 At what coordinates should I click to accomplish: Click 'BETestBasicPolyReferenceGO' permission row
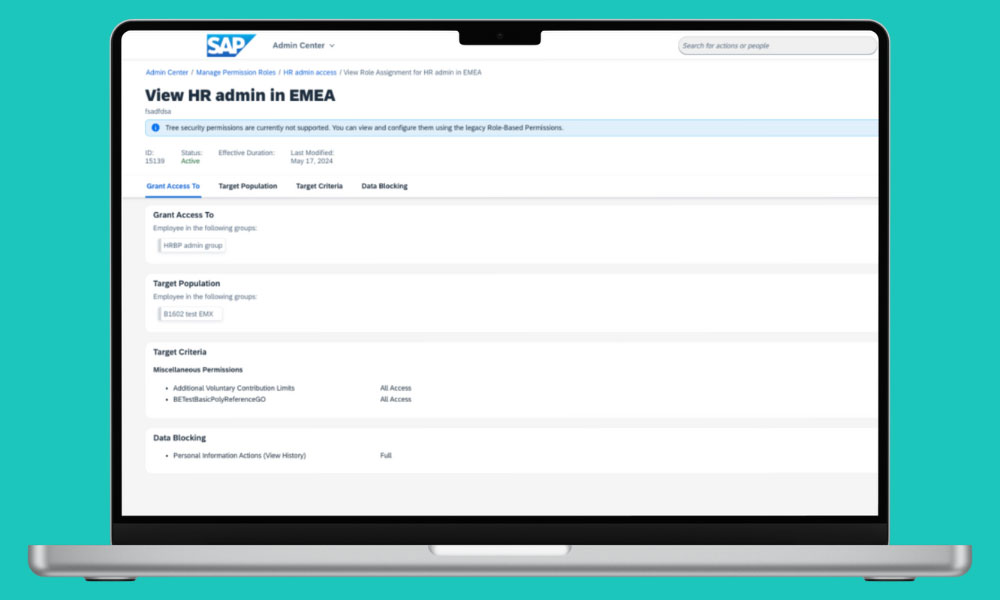coord(219,400)
